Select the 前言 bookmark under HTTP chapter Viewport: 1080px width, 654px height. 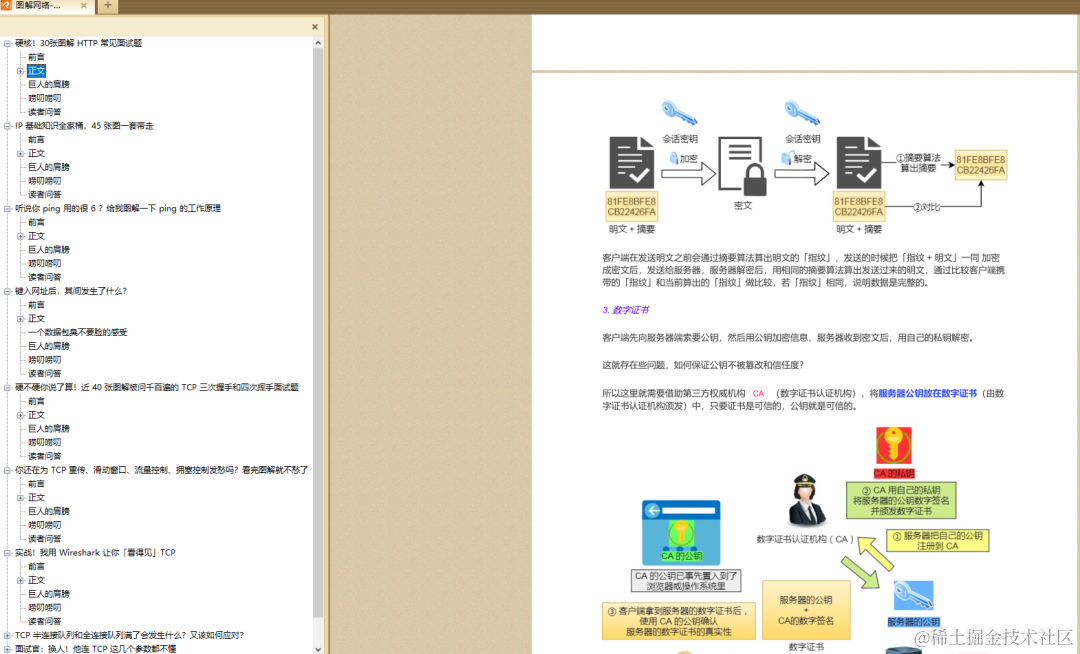point(36,57)
